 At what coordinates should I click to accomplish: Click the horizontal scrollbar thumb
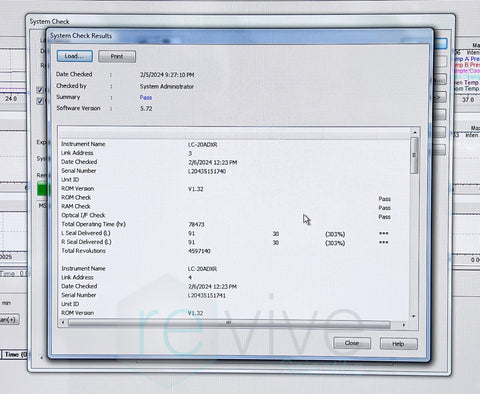pos(229,323)
